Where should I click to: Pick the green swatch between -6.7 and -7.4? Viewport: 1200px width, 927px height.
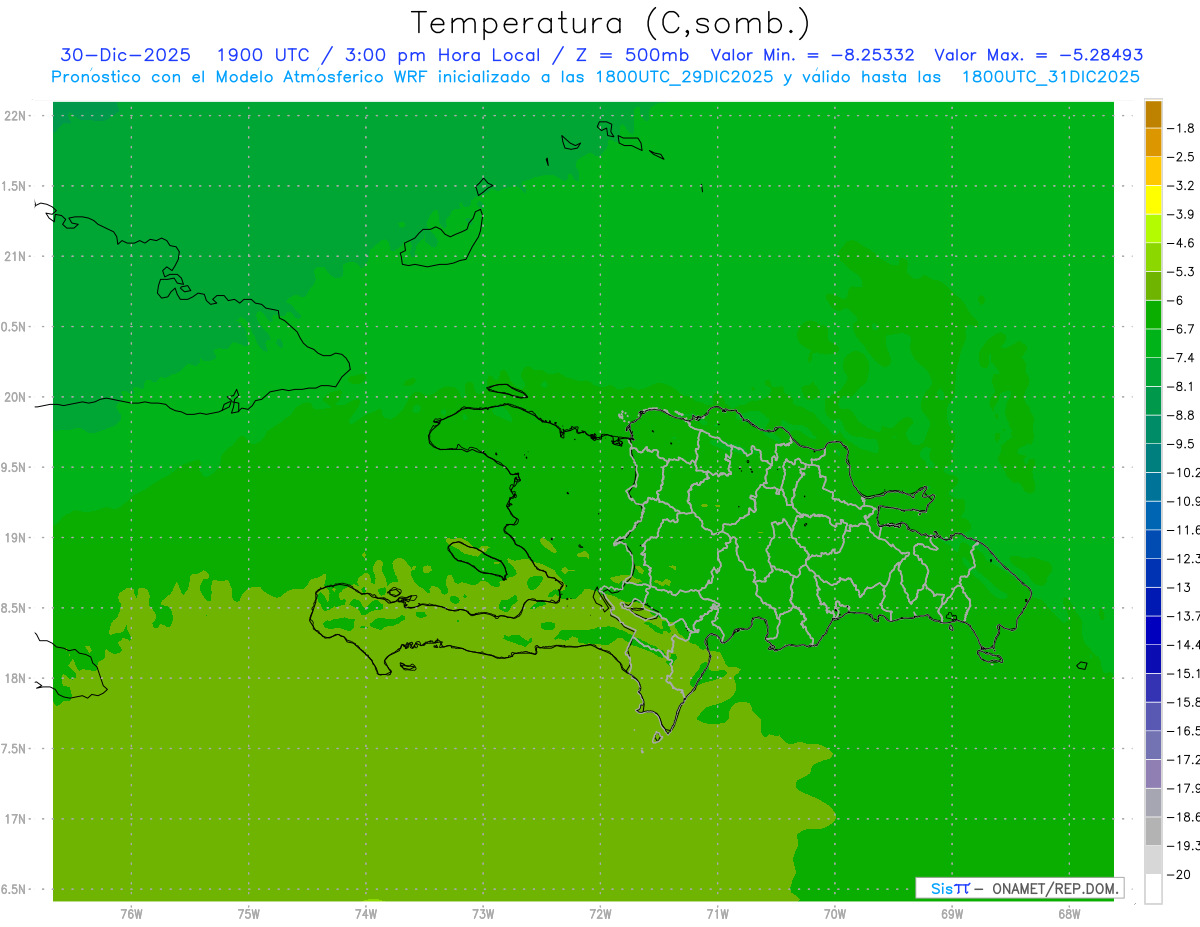tap(1153, 343)
